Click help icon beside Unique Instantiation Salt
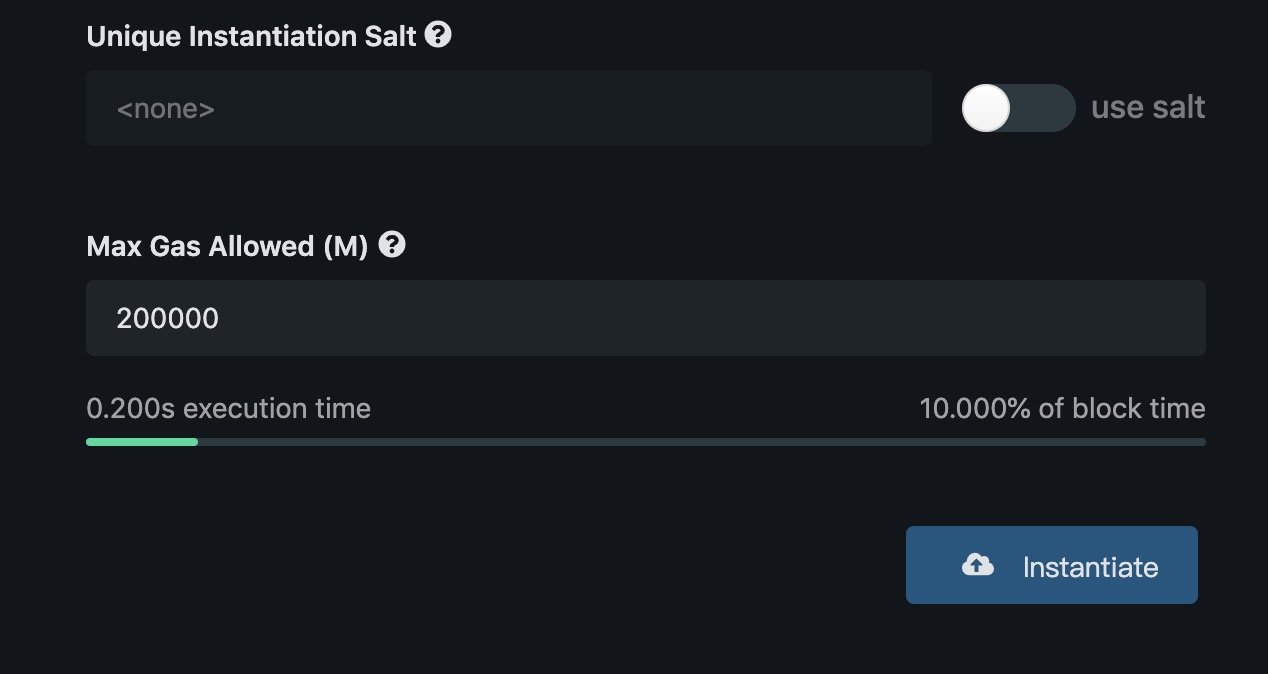Viewport: 1268px width, 674px height. (438, 35)
